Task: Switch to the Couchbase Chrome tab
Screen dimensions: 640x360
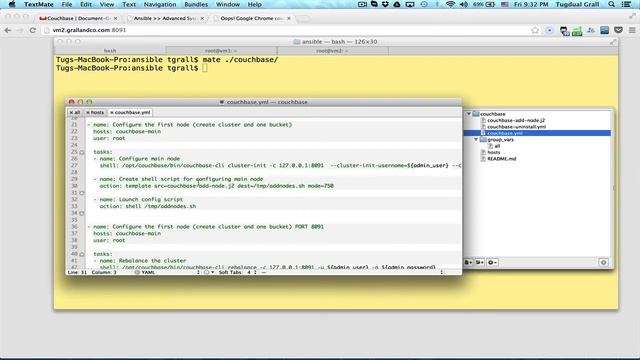Action: point(78,18)
